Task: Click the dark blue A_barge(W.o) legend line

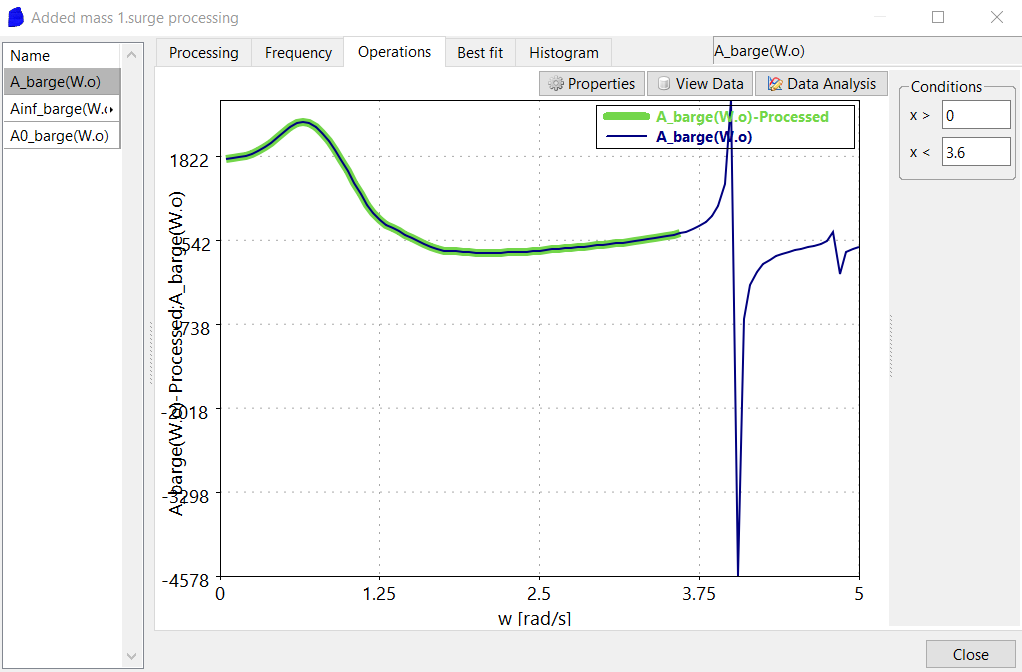Action: pyautogui.click(x=627, y=137)
